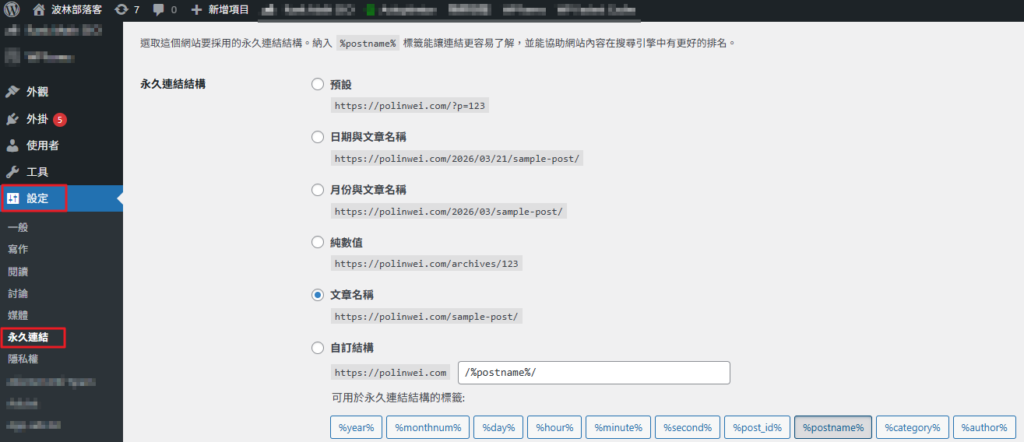Click the /2026/03/21/sample-post/ example URL
This screenshot has width=1024, height=442.
click(456, 158)
